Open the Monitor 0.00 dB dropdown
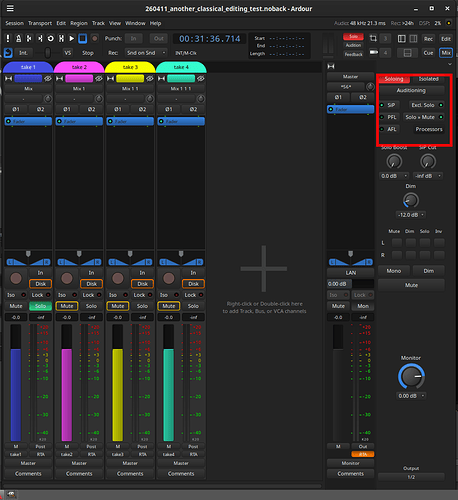Image resolution: width=458 pixels, height=500 pixels. (412, 396)
